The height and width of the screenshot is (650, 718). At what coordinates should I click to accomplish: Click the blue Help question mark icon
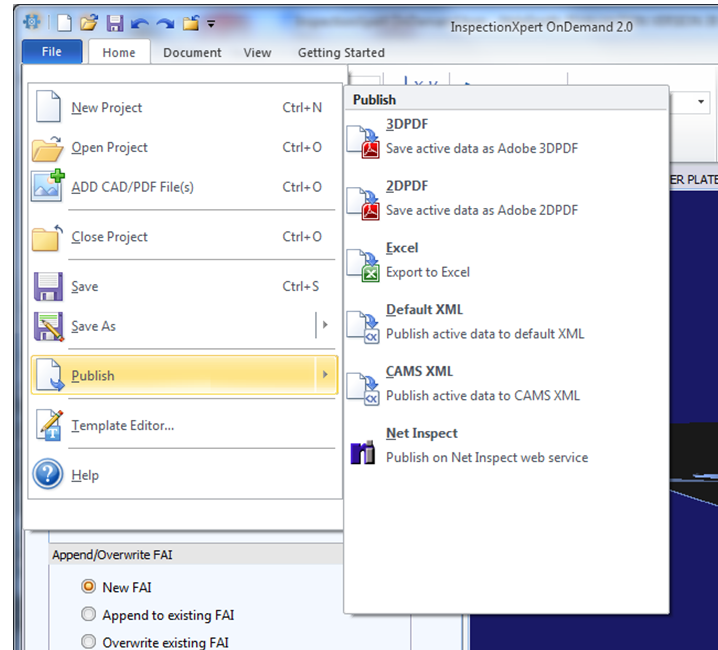point(48,474)
